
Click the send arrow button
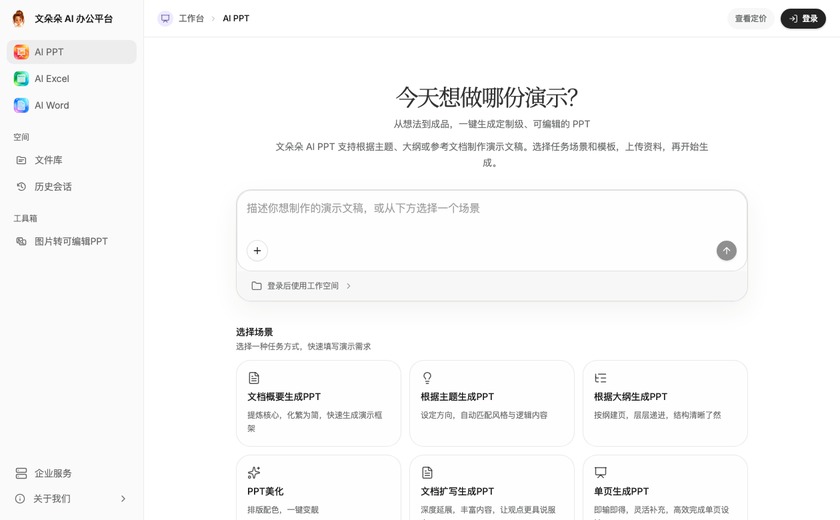click(726, 251)
